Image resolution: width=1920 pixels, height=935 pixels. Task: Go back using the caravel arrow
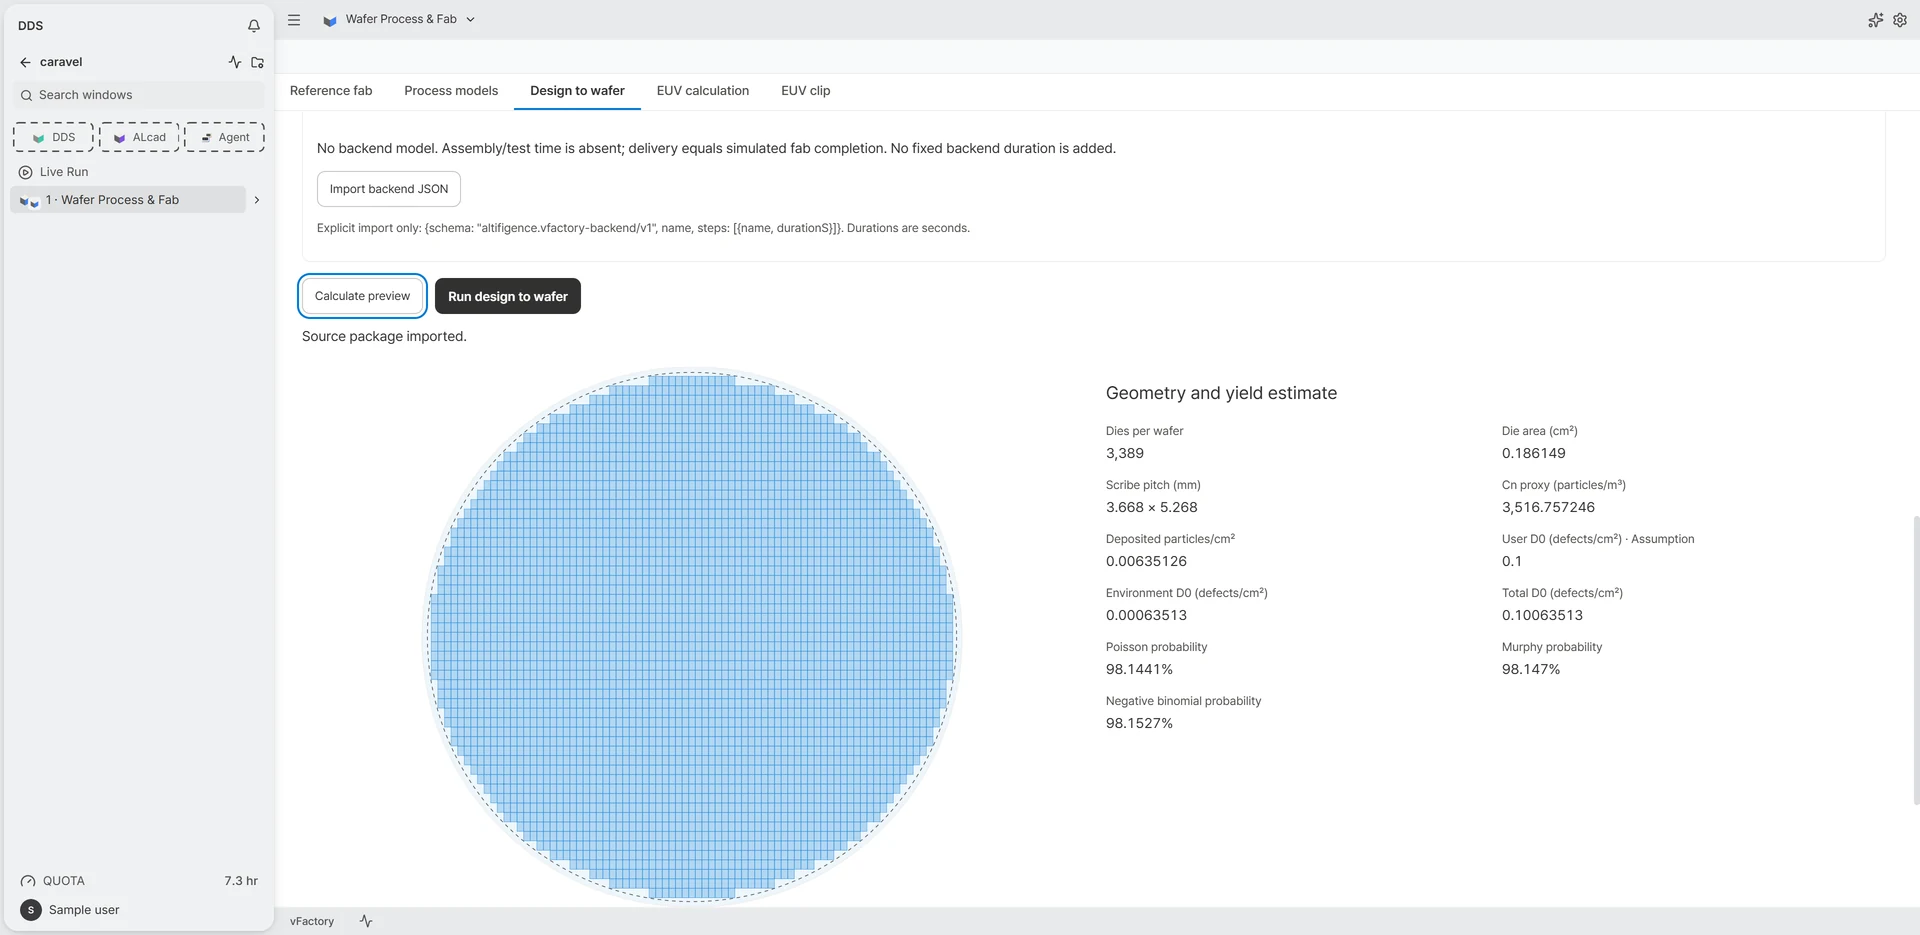tap(25, 62)
